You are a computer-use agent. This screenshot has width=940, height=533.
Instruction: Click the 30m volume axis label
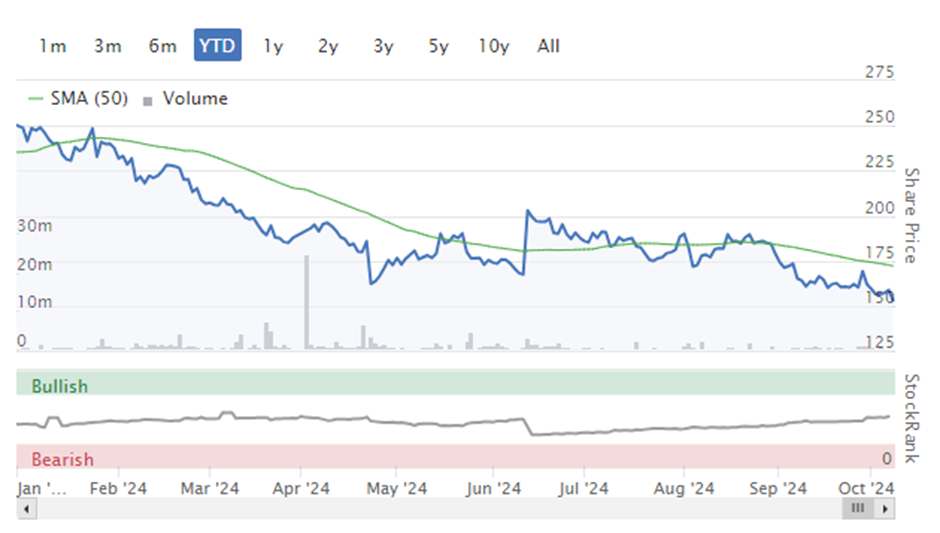35,226
